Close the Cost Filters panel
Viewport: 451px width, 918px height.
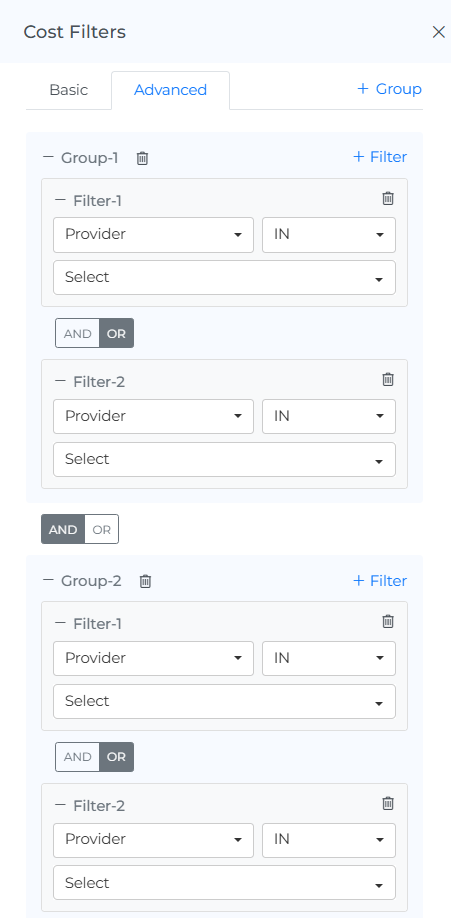pos(438,32)
